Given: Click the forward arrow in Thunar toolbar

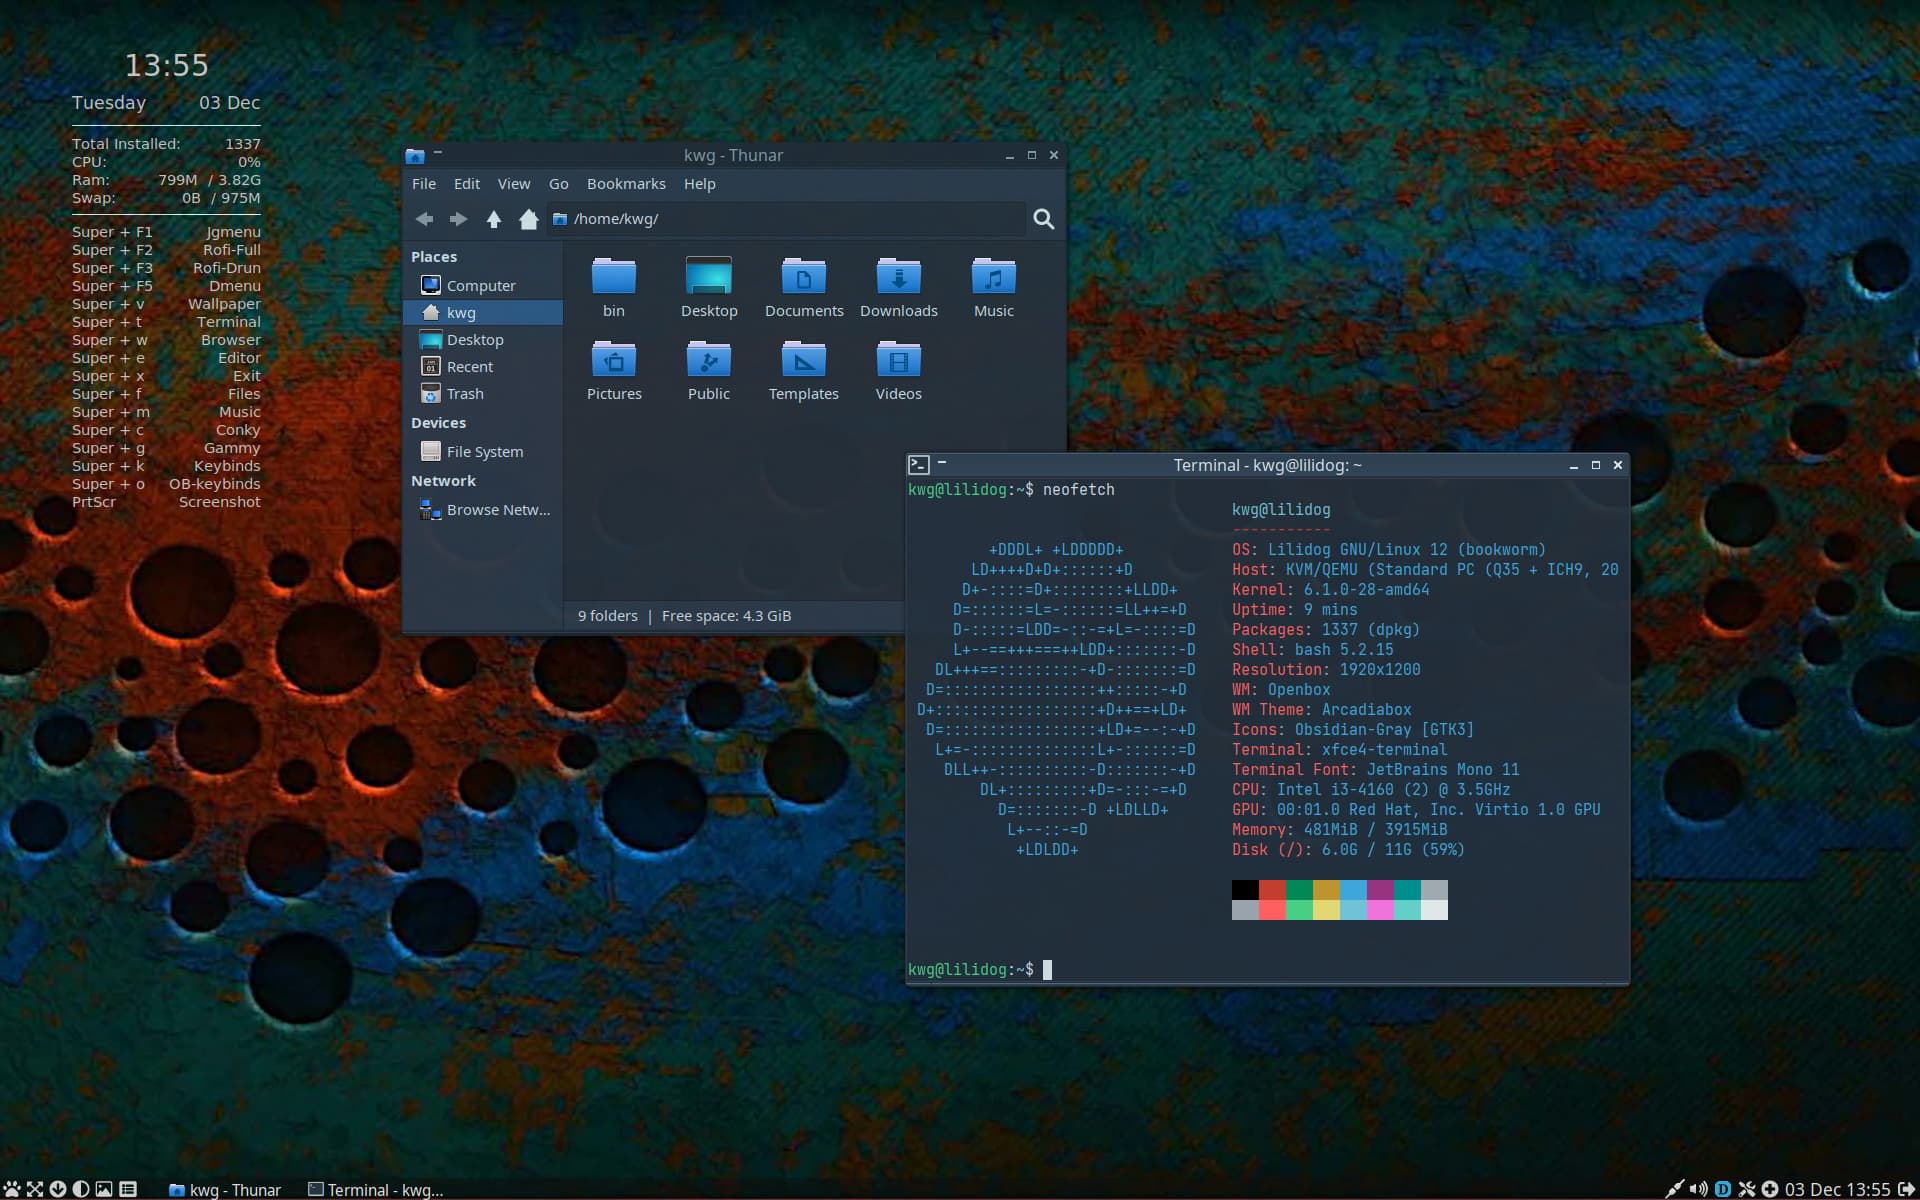Looking at the screenshot, I should point(458,219).
